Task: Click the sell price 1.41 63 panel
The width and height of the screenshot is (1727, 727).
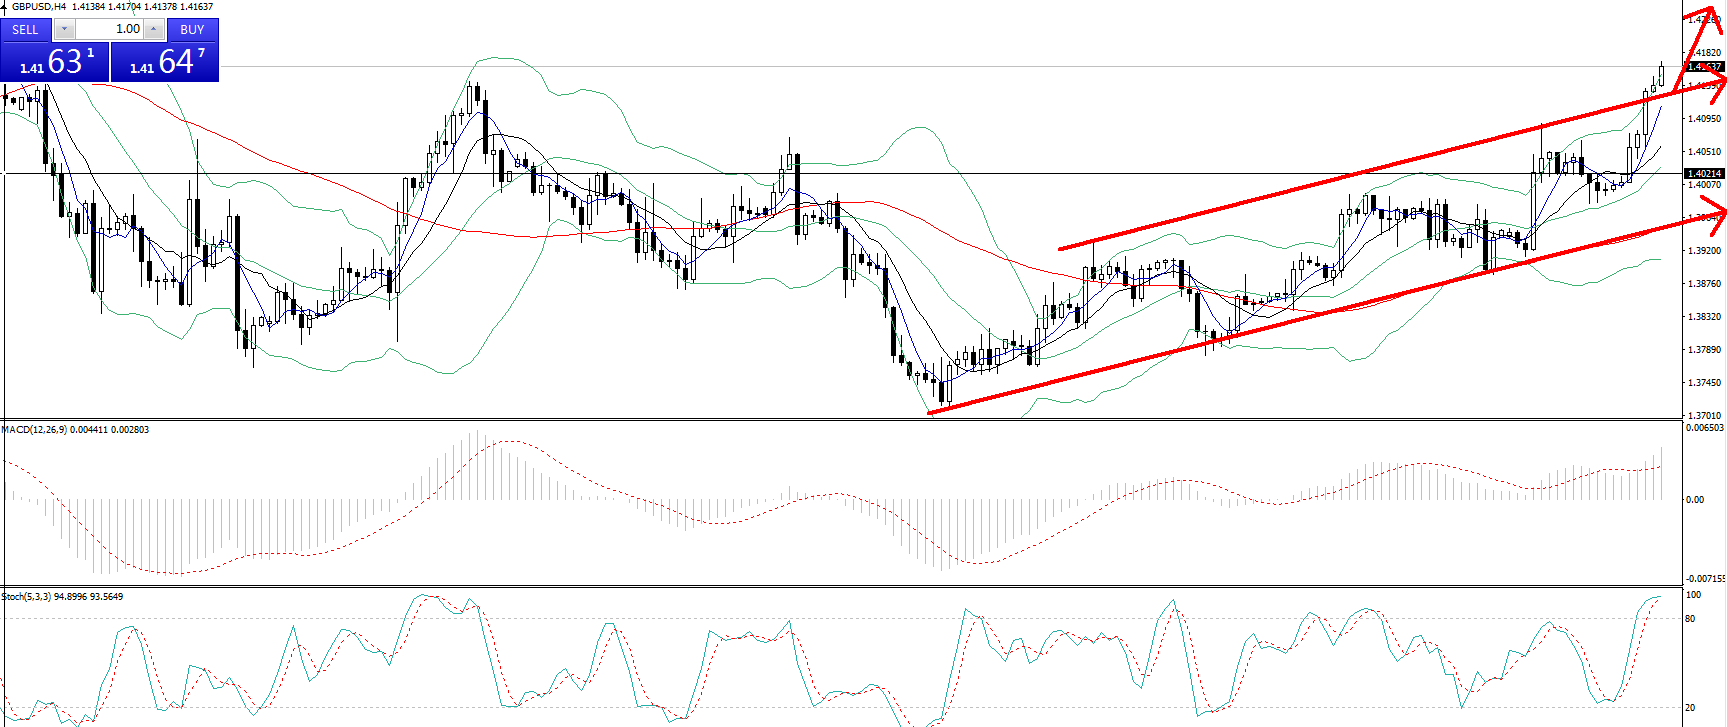Action: (55, 61)
